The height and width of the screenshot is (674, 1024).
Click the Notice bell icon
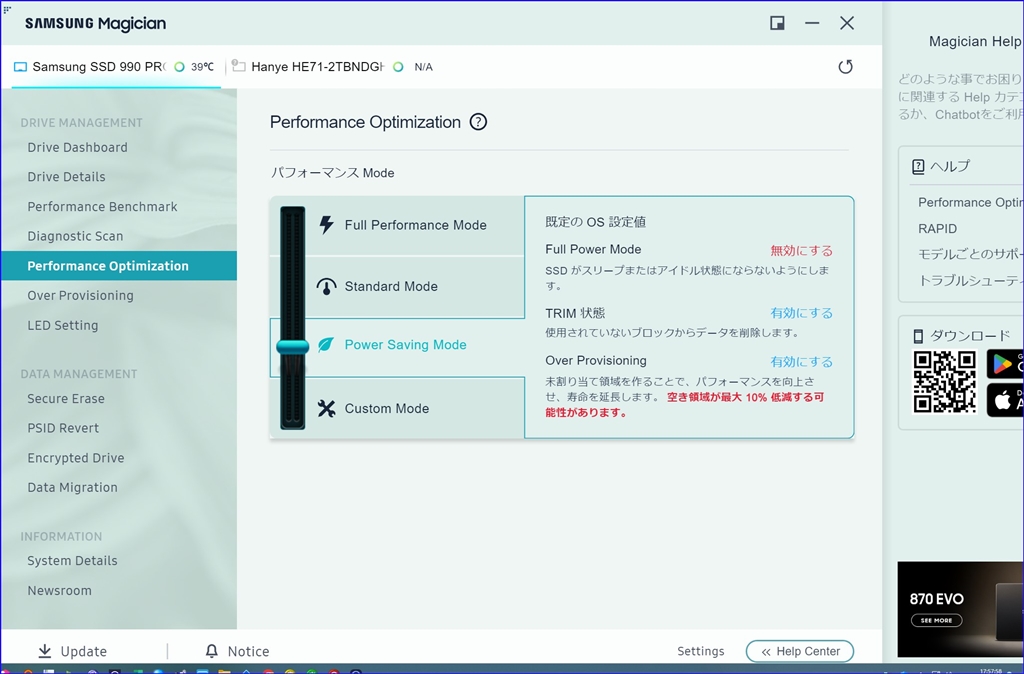[x=212, y=651]
